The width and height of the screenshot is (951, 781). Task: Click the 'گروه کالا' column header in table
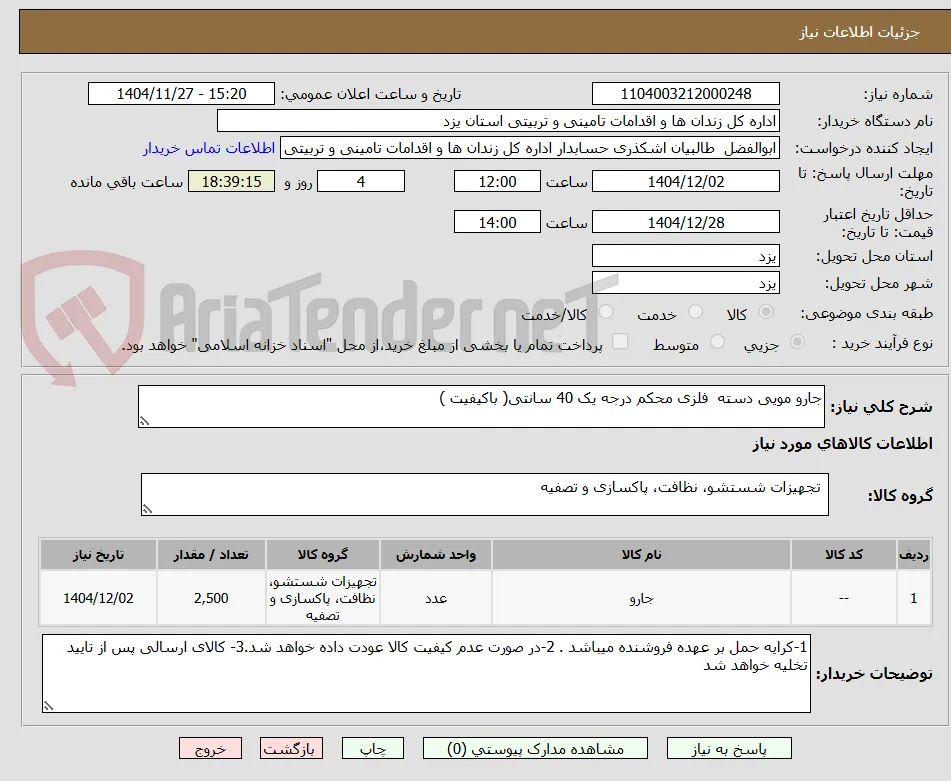323,554
